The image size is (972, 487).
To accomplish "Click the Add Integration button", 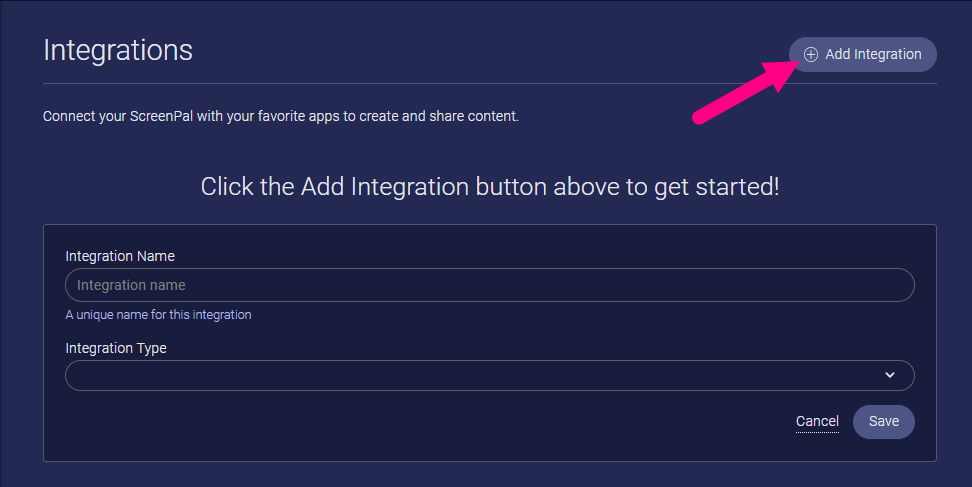I will pos(862,55).
